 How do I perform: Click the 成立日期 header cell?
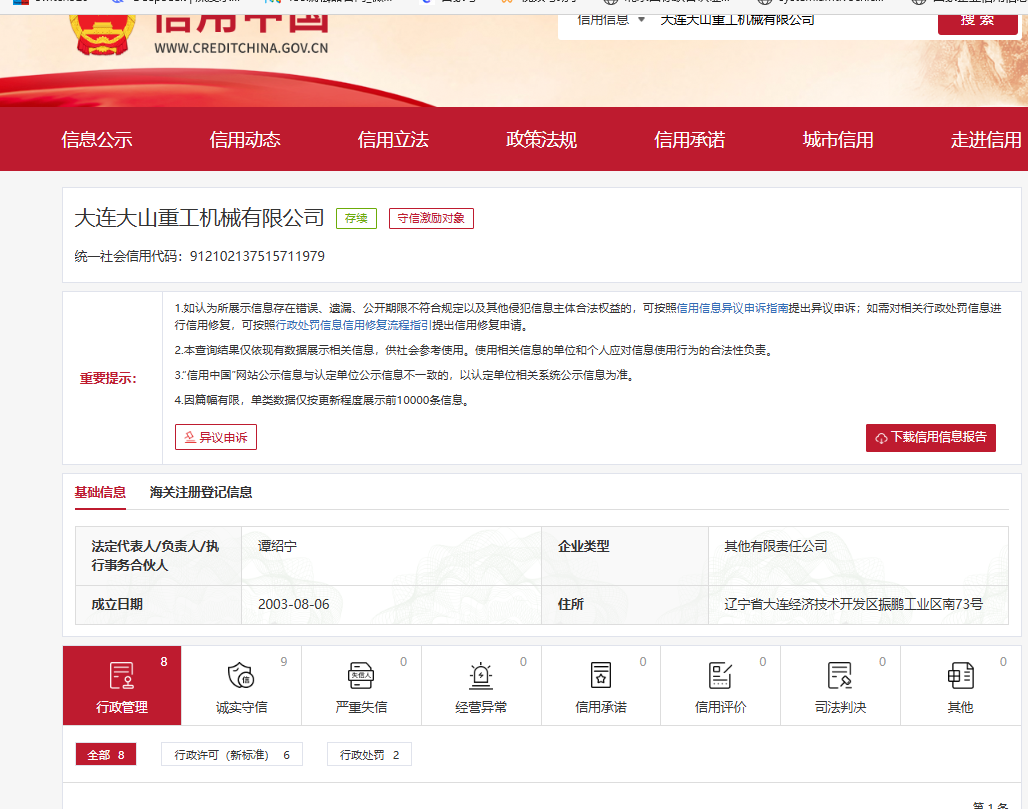point(158,604)
